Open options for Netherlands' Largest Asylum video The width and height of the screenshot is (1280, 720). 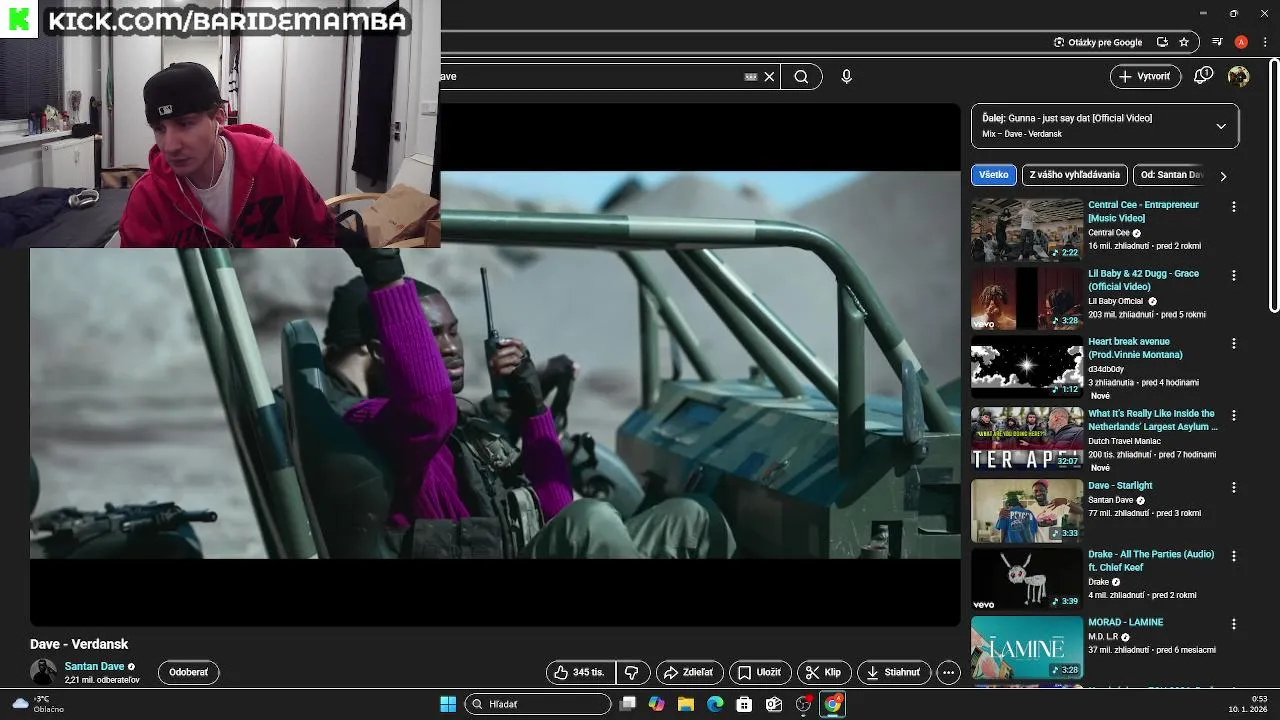click(x=1233, y=415)
